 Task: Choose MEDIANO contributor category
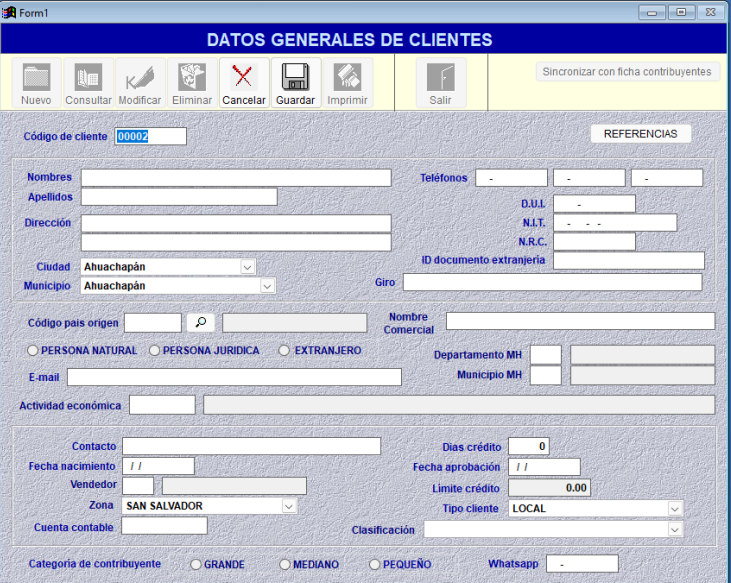pyautogui.click(x=285, y=564)
